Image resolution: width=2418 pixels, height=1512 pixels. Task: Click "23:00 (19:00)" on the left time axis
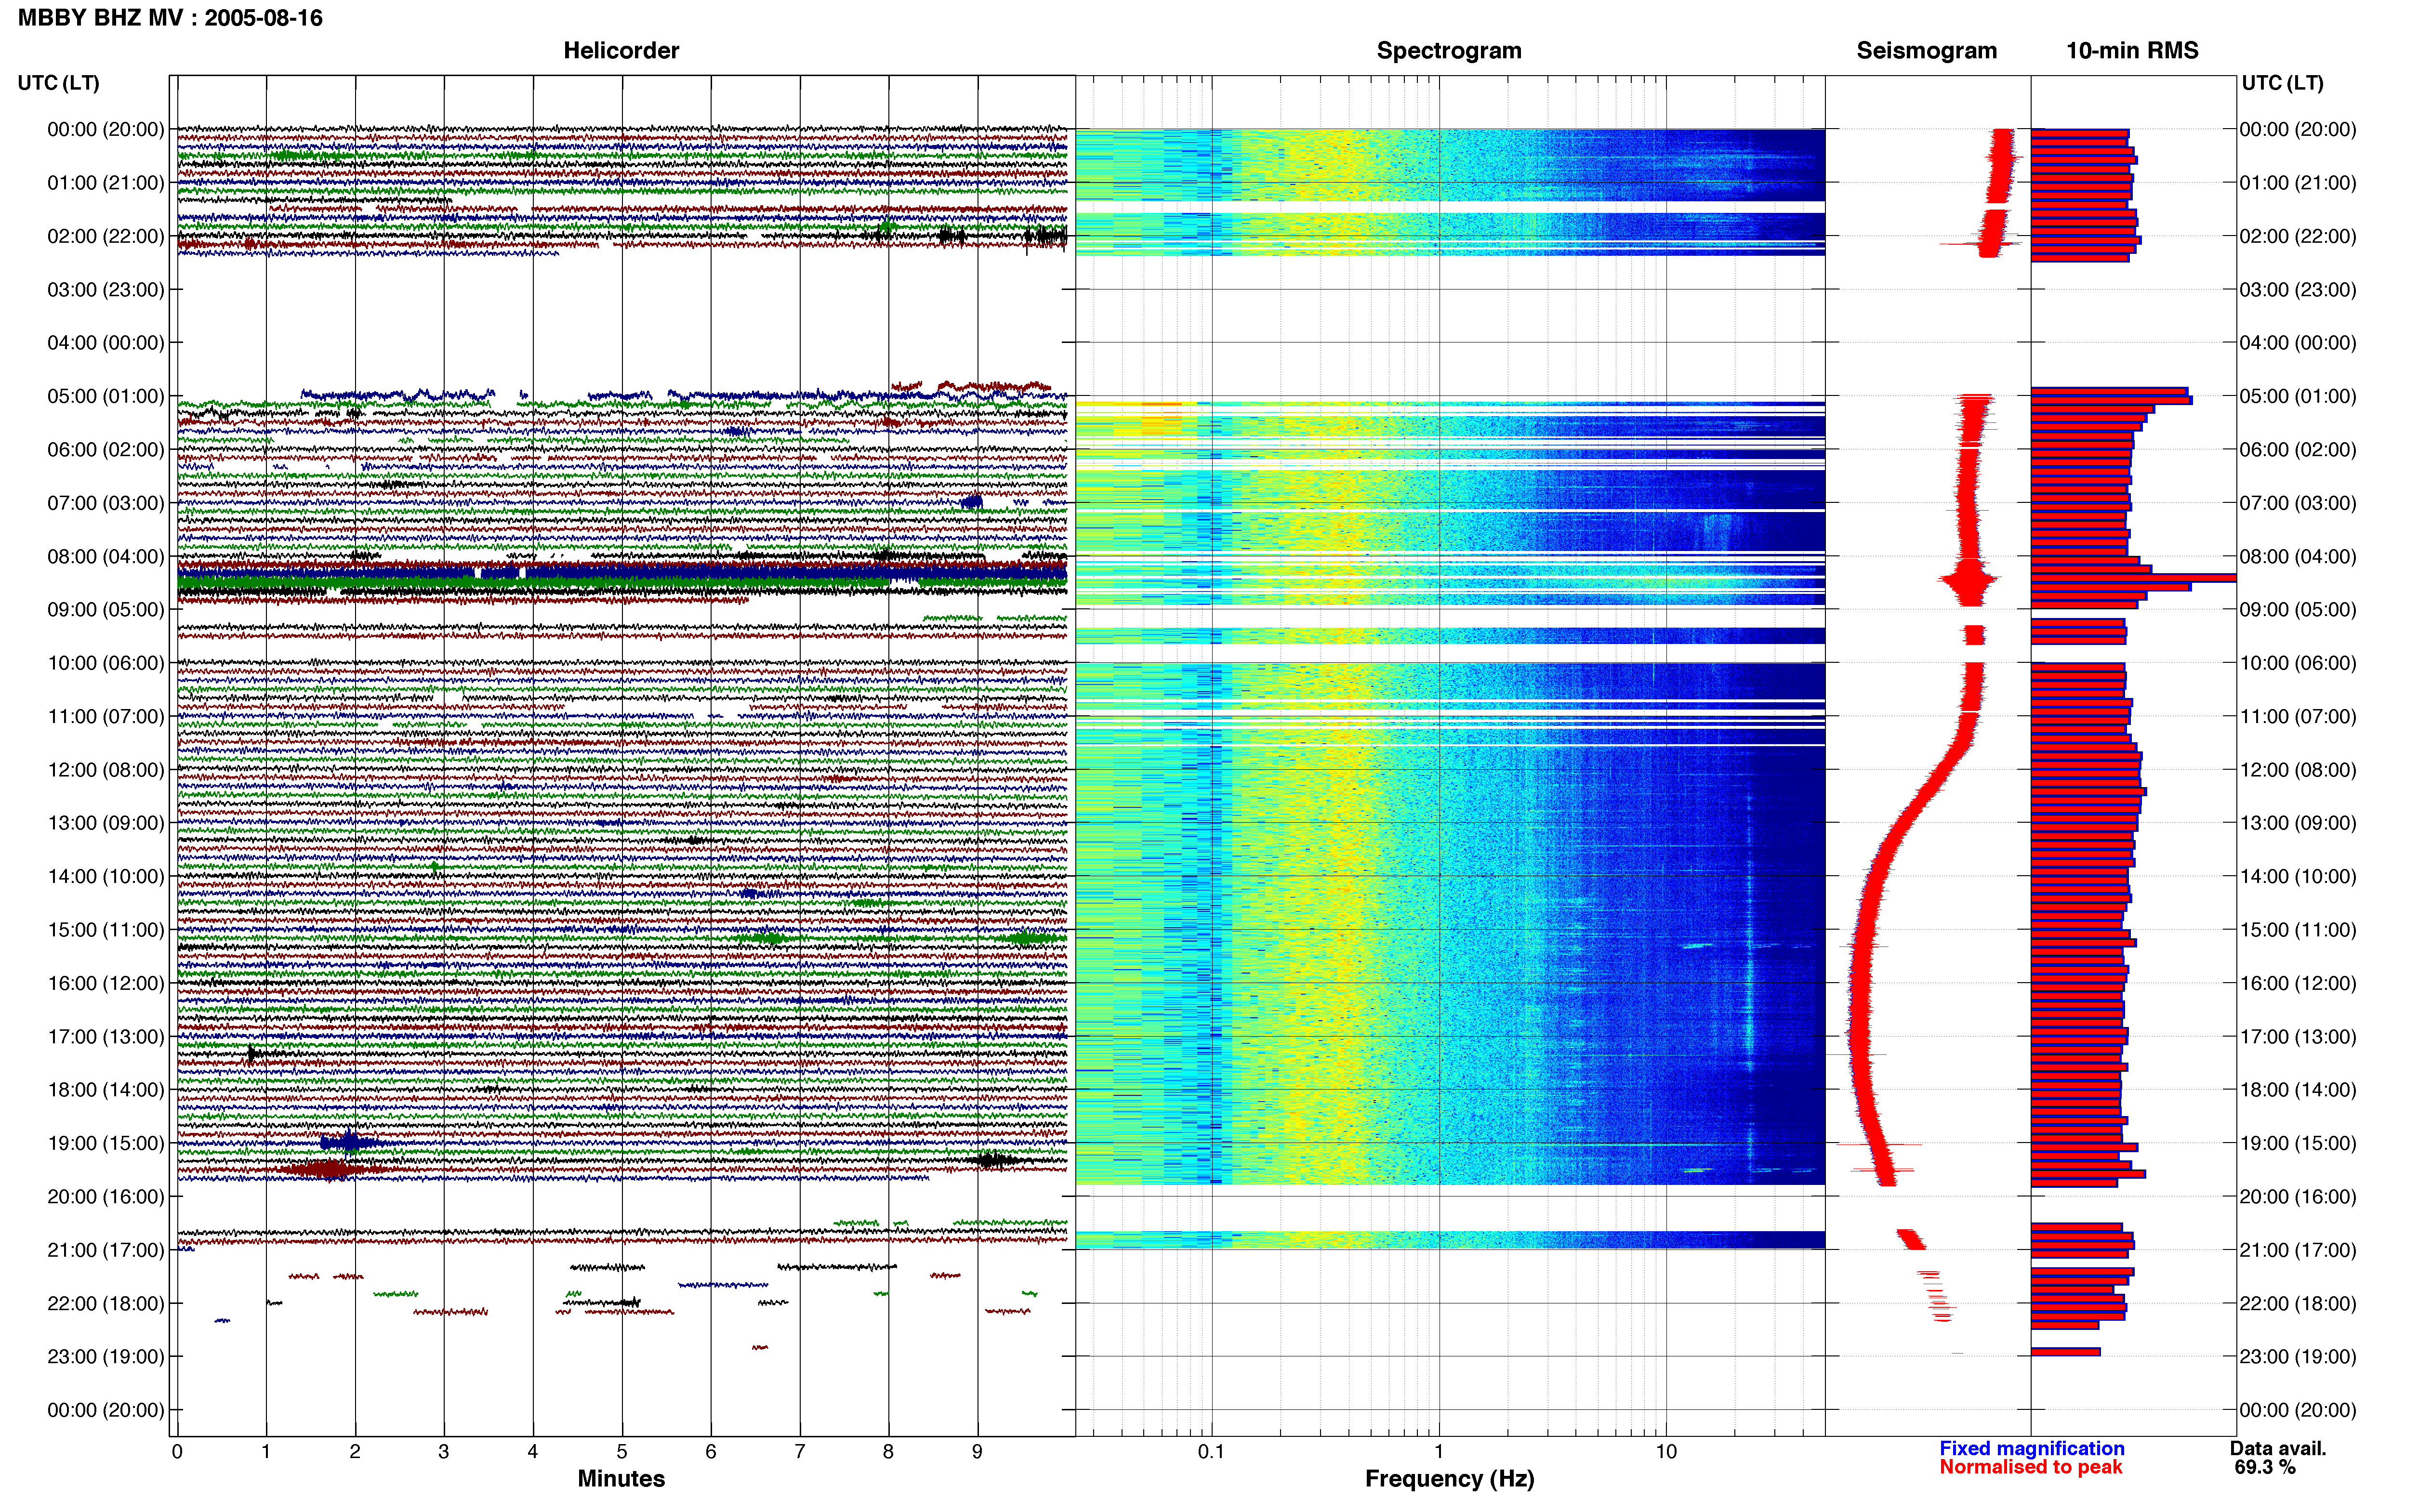pyautogui.click(x=106, y=1357)
